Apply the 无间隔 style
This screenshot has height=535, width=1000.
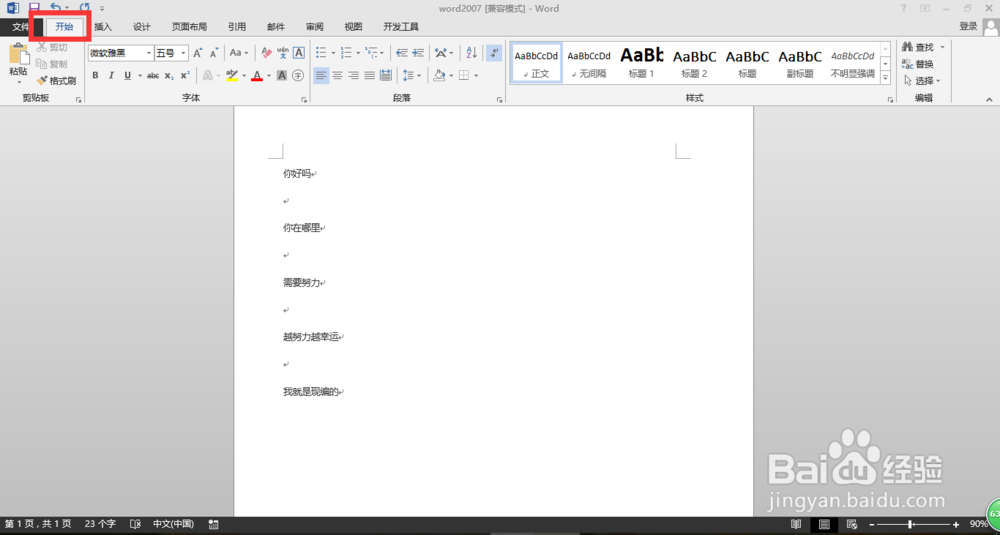point(589,63)
